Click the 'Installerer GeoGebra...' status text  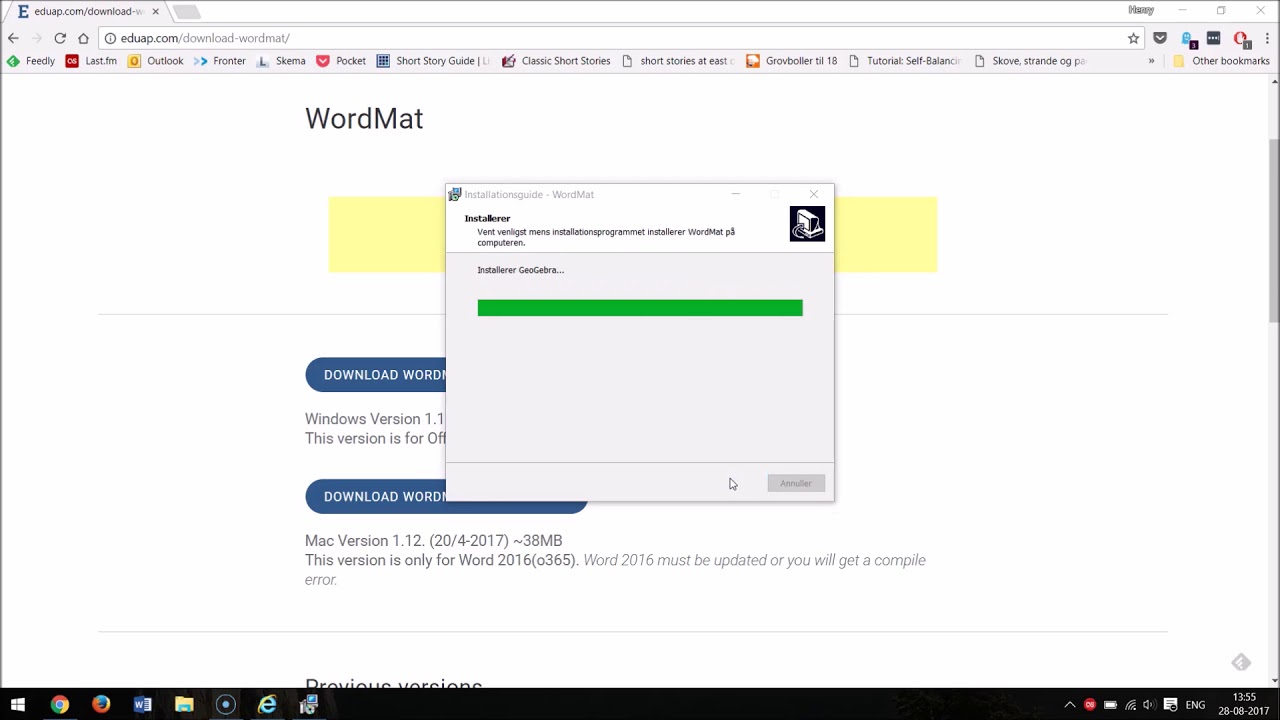(521, 270)
